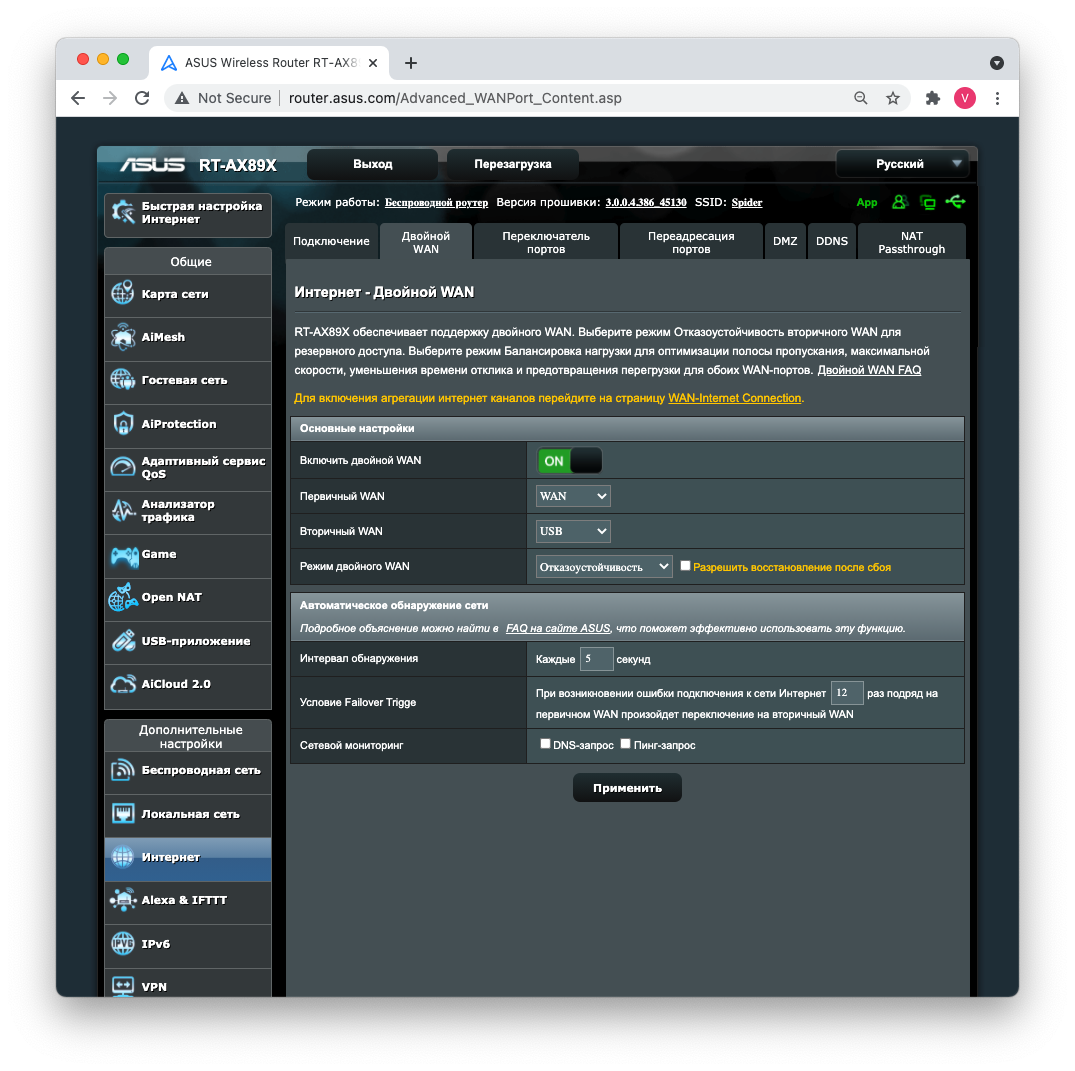Screen dimensions: 1075x1071
Task: Open the AiCloud 2.0 cloud icon
Action: point(123,684)
